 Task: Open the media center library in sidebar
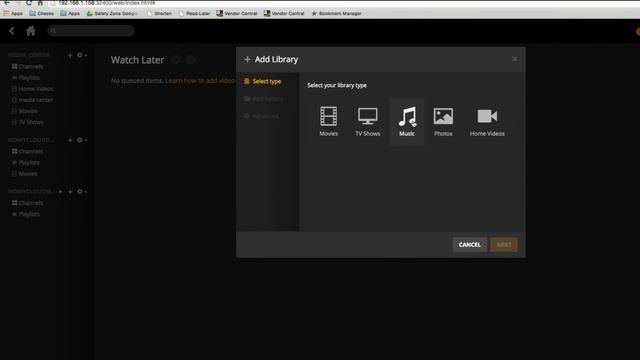pos(32,100)
